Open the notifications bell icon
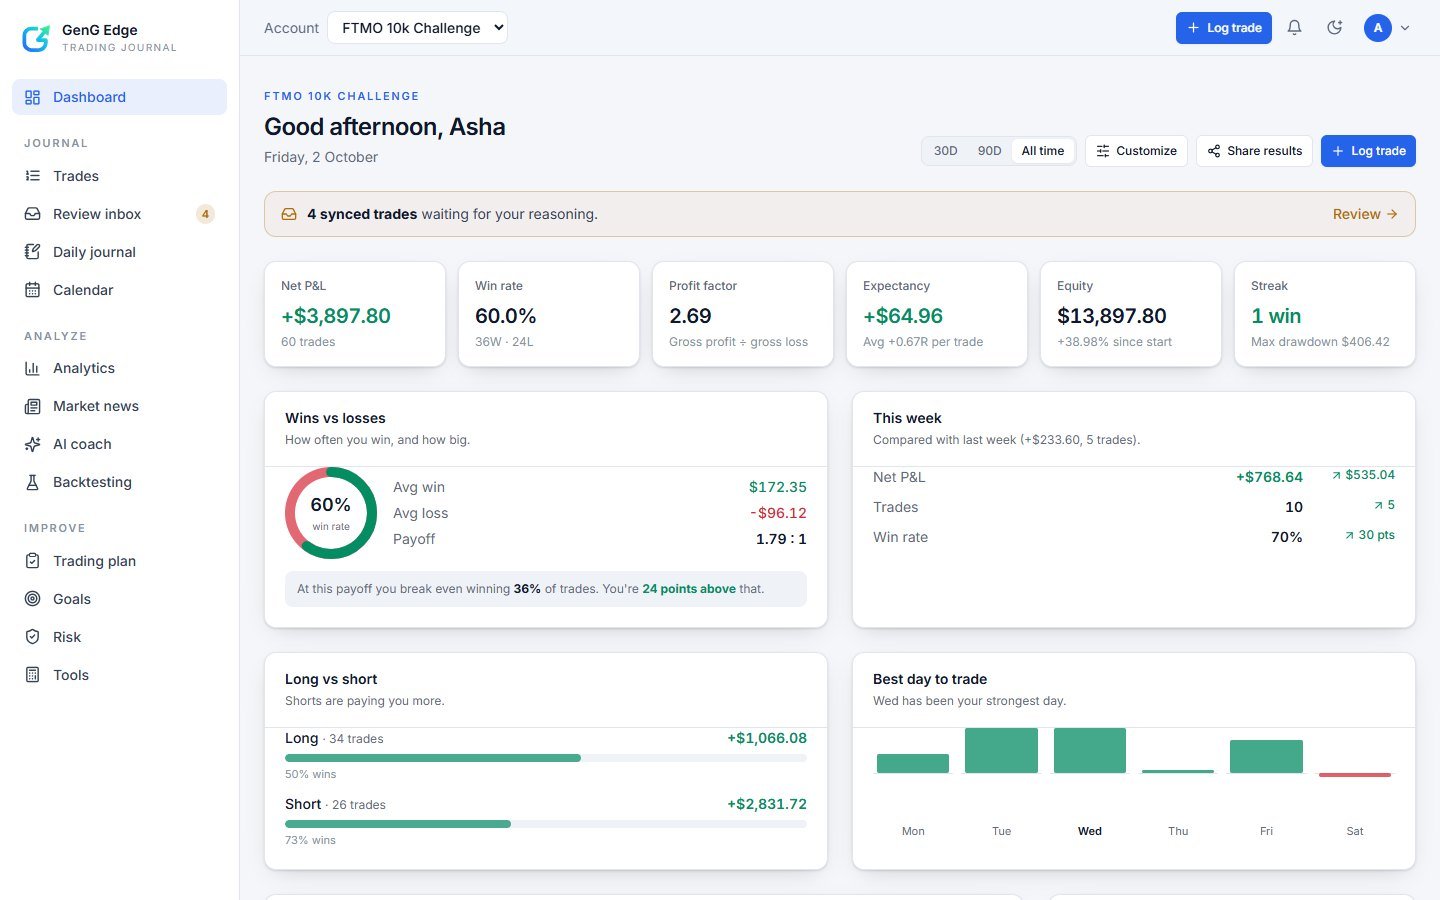 pyautogui.click(x=1294, y=28)
